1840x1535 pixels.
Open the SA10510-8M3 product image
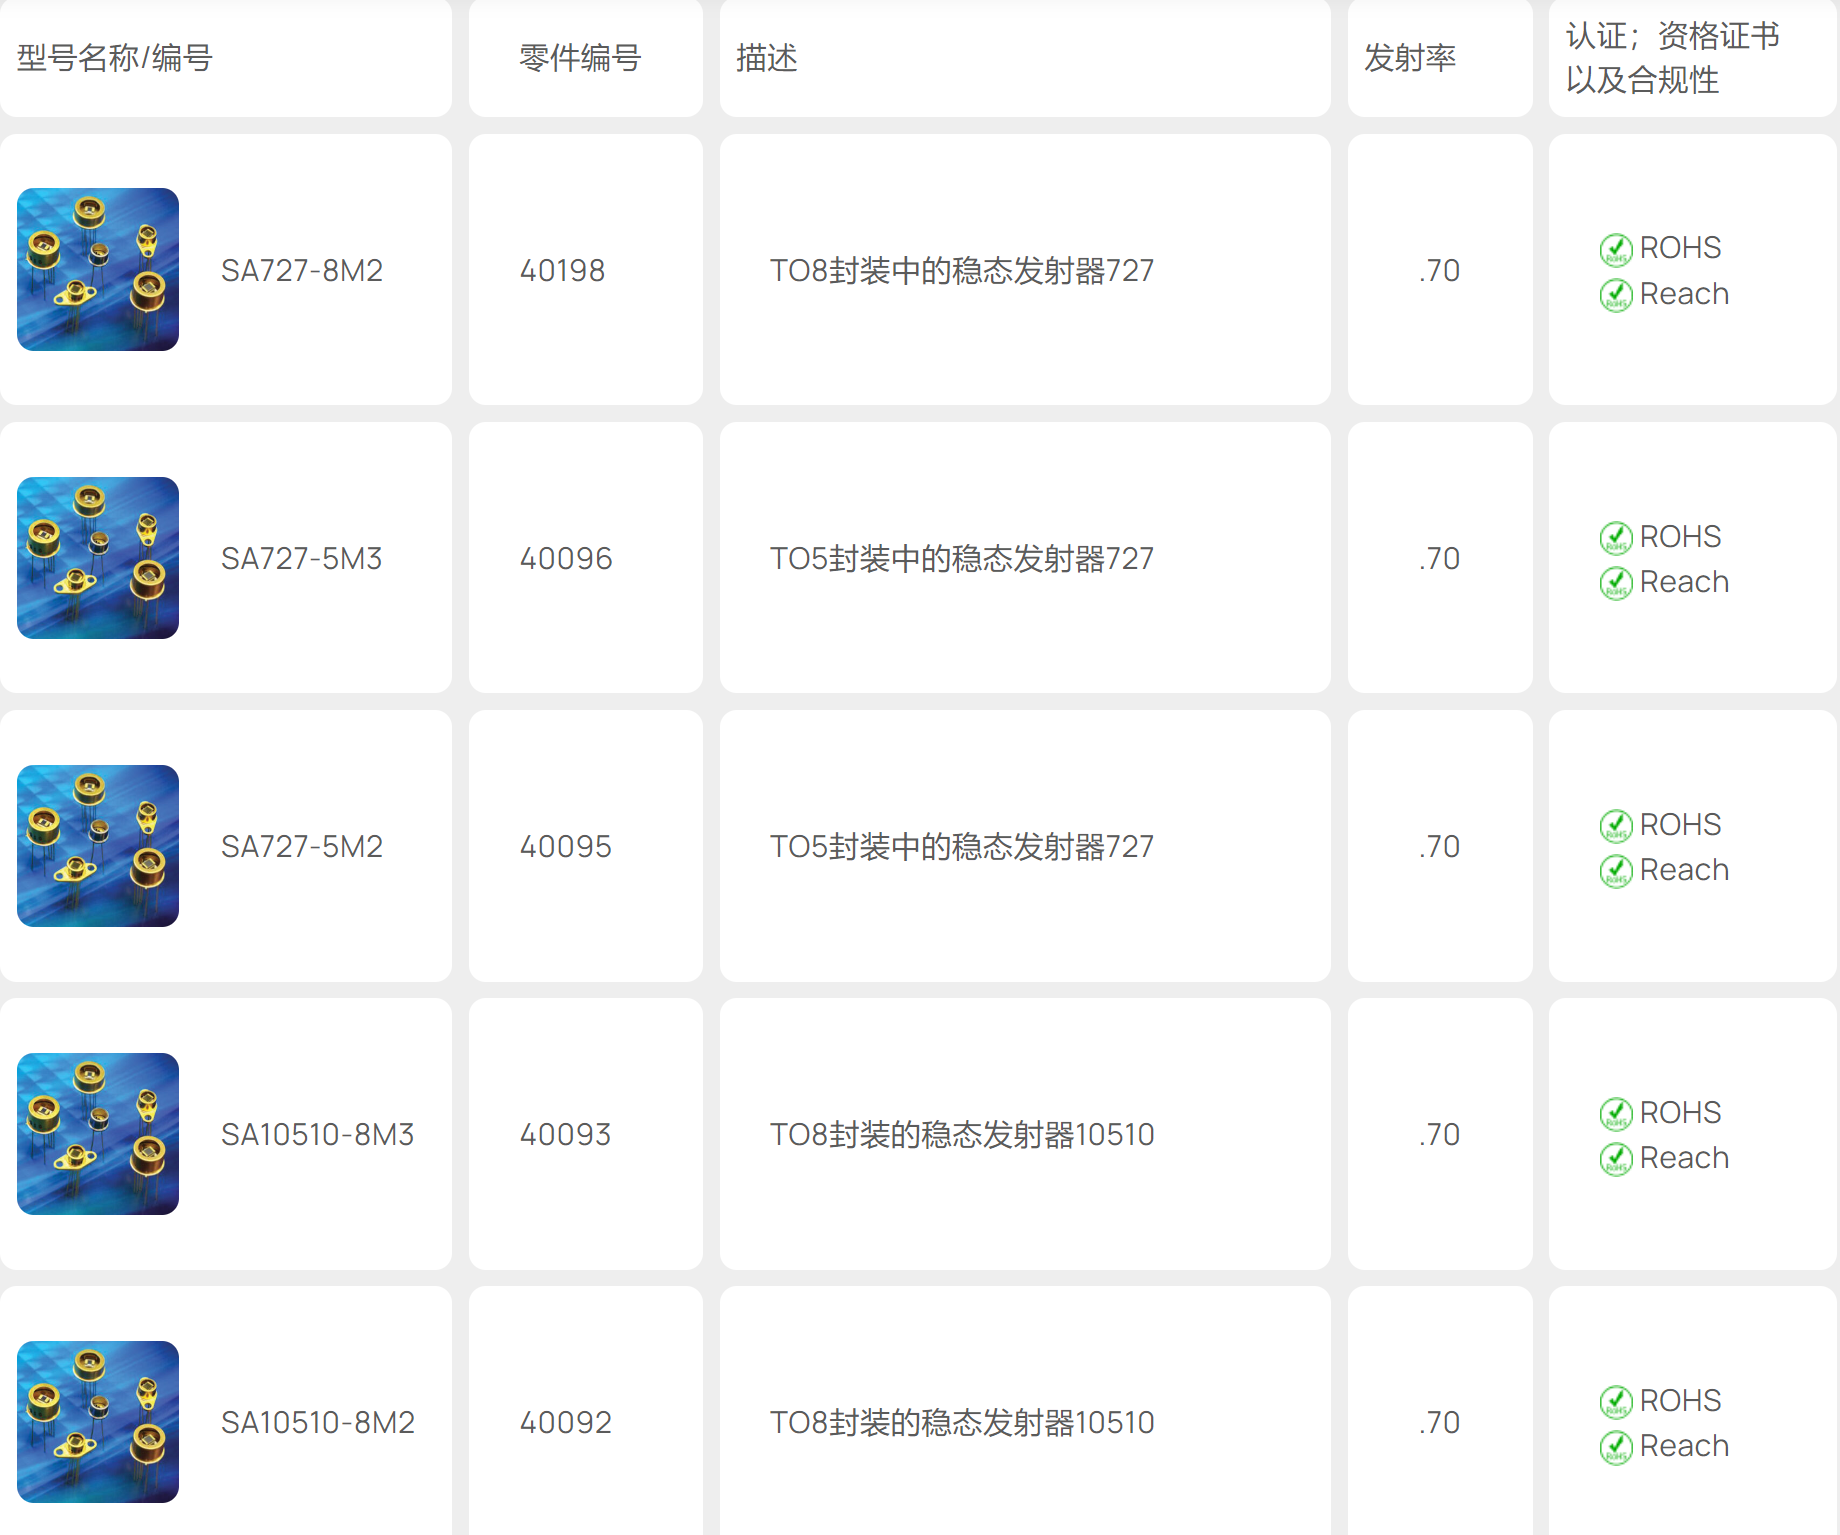98,1134
